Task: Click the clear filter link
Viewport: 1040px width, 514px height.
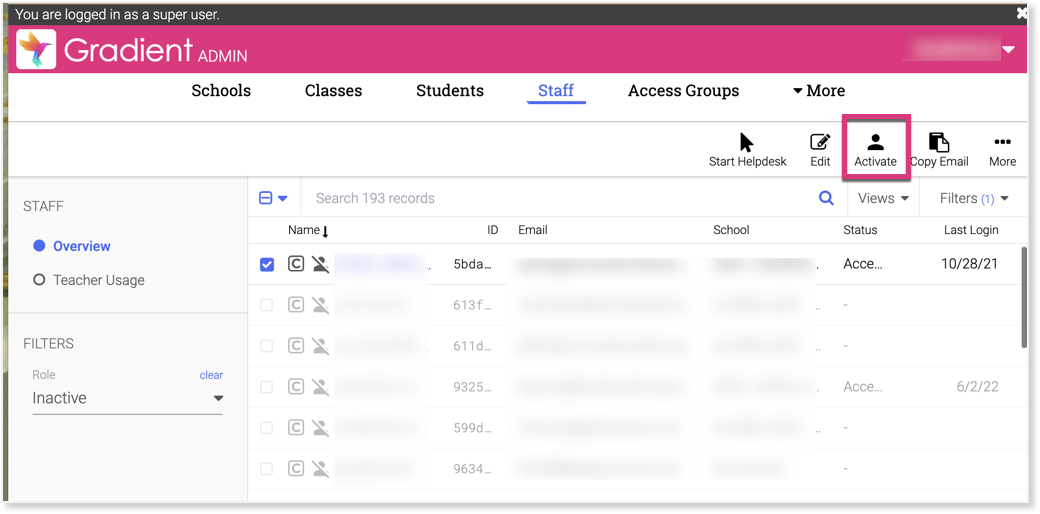Action: pyautogui.click(x=211, y=375)
